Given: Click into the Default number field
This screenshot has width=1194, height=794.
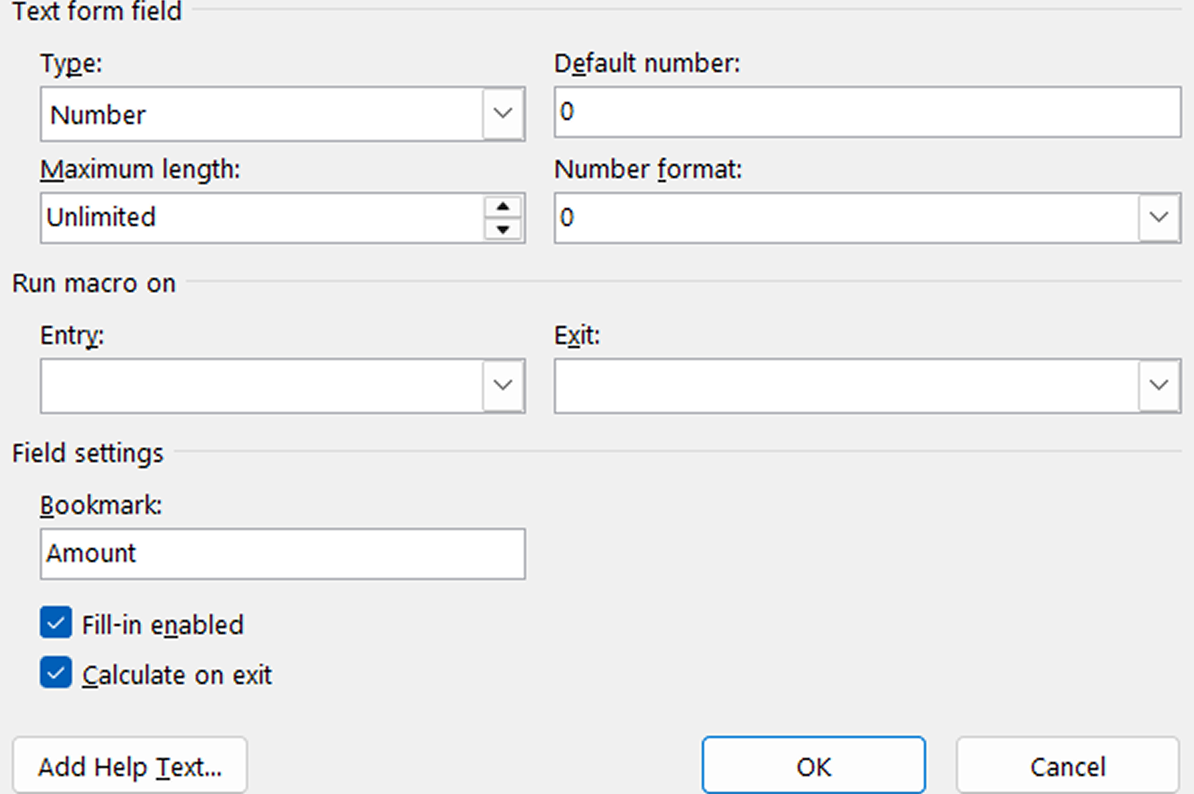Looking at the screenshot, I should 866,112.
